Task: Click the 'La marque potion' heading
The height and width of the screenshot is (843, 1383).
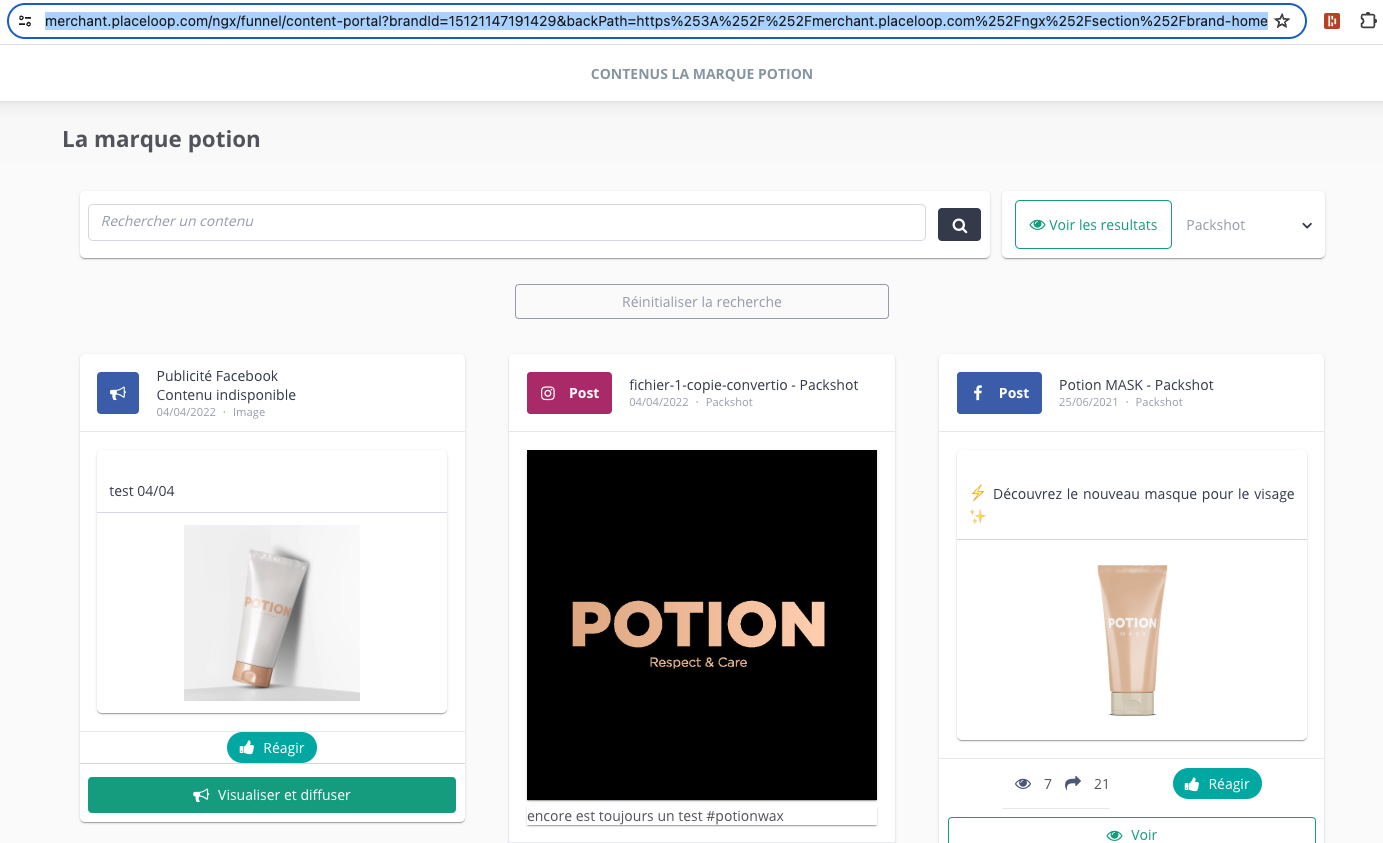Action: point(161,139)
